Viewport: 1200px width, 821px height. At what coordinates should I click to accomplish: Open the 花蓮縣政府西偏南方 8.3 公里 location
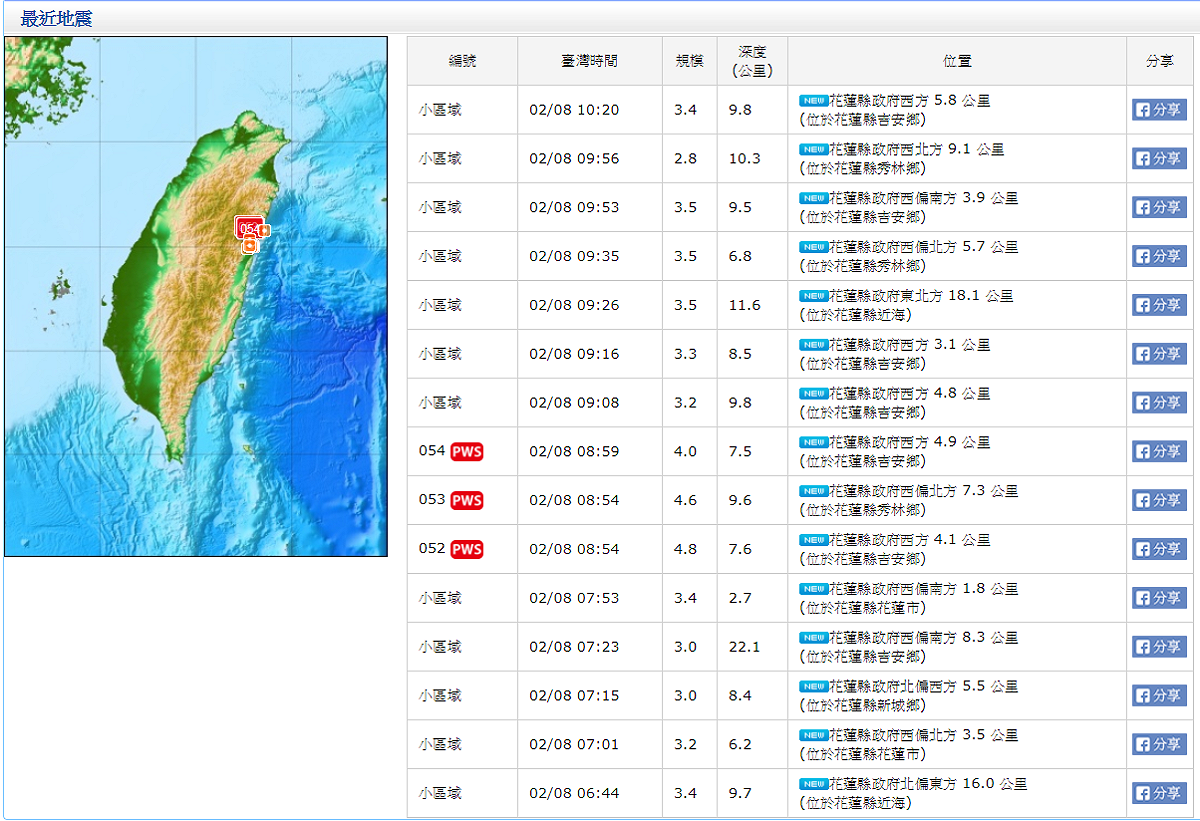(923, 638)
